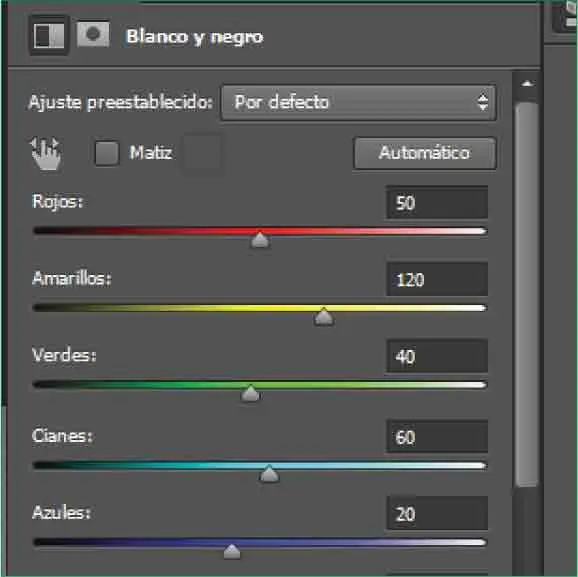578x577 pixels.
Task: Click the Rojos value field
Action: pos(437,202)
